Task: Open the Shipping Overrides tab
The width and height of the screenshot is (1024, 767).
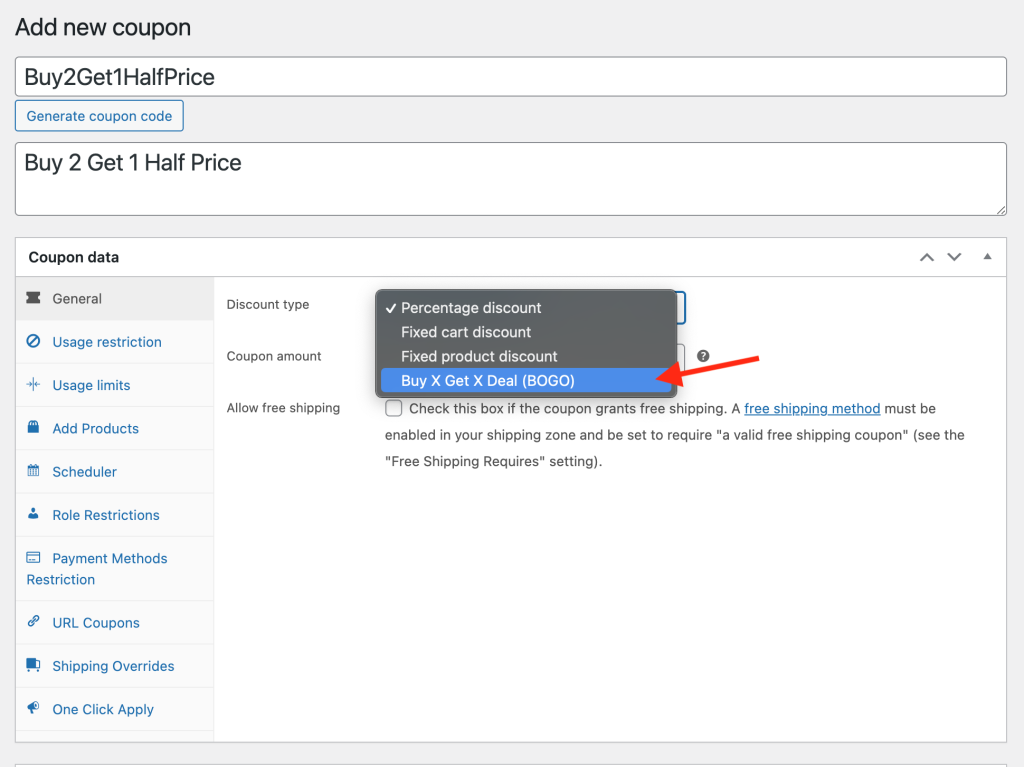Action: pos(115,666)
